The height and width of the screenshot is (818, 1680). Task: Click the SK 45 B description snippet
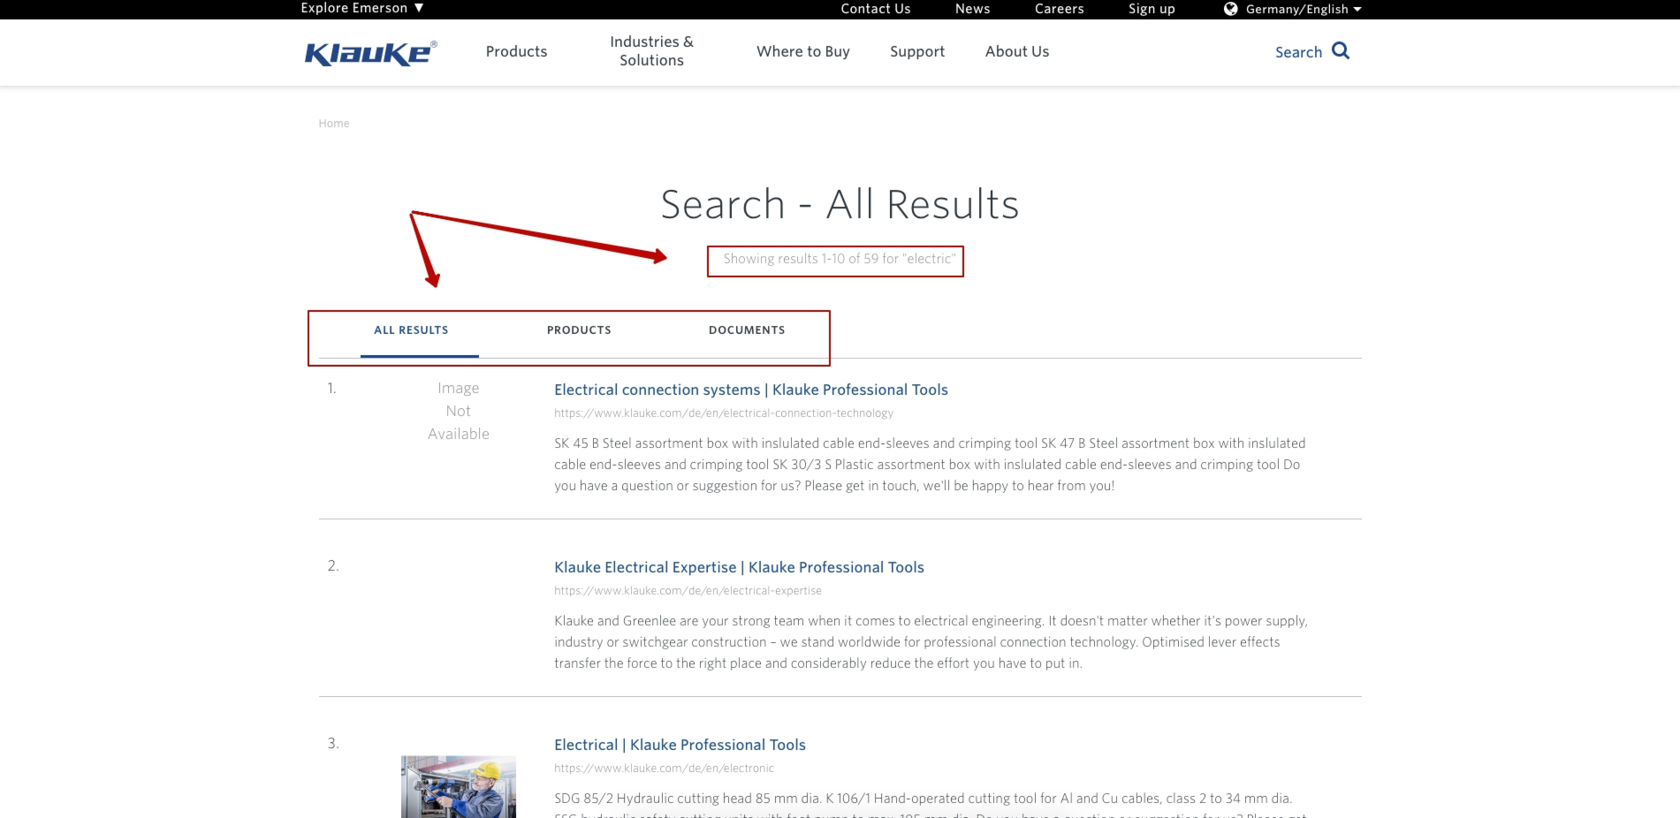click(x=930, y=464)
